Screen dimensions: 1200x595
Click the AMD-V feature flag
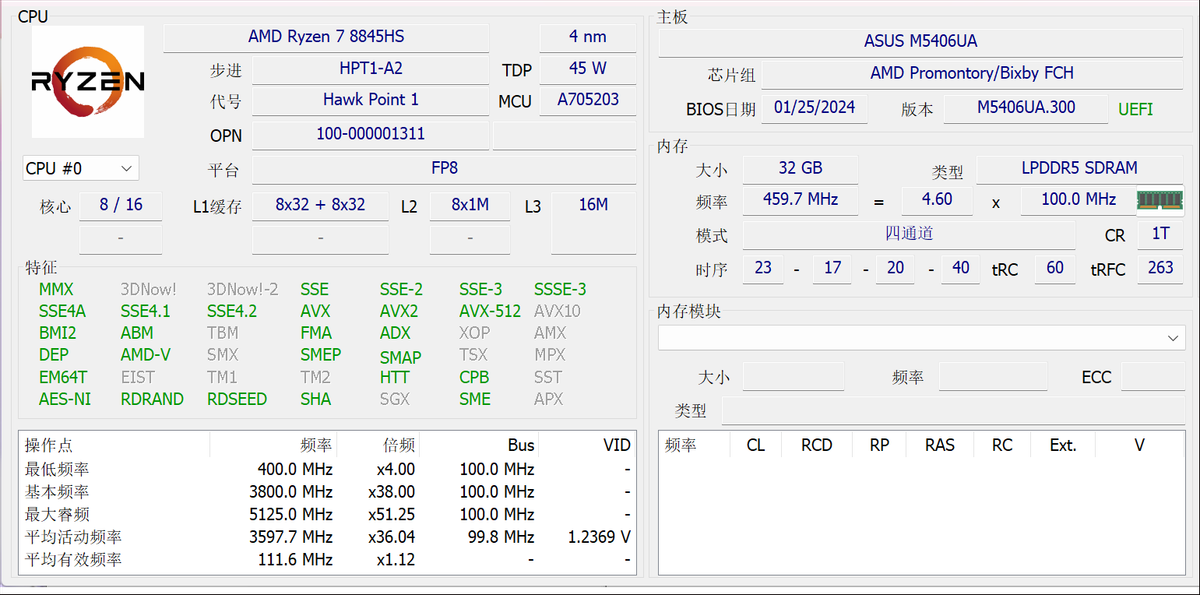(x=145, y=355)
